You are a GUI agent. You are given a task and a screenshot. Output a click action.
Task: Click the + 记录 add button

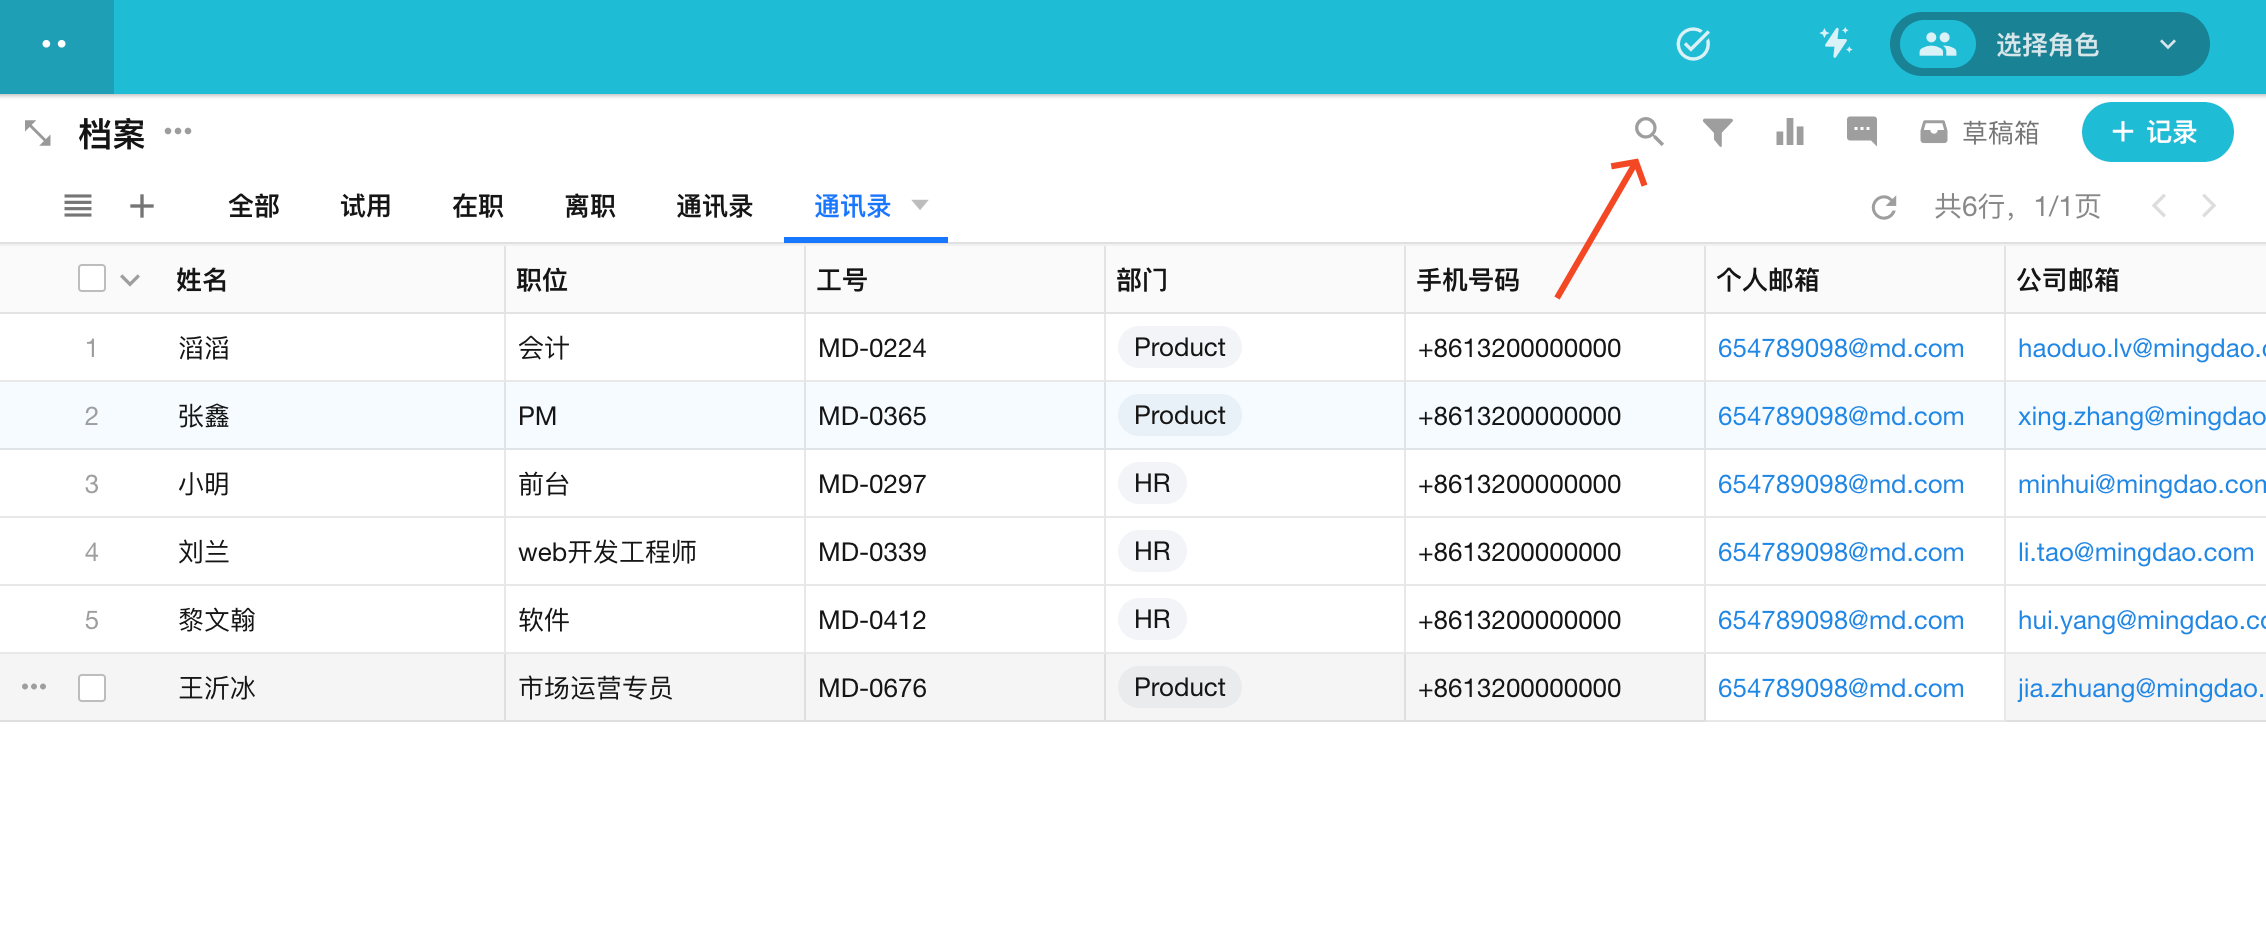click(x=2156, y=132)
